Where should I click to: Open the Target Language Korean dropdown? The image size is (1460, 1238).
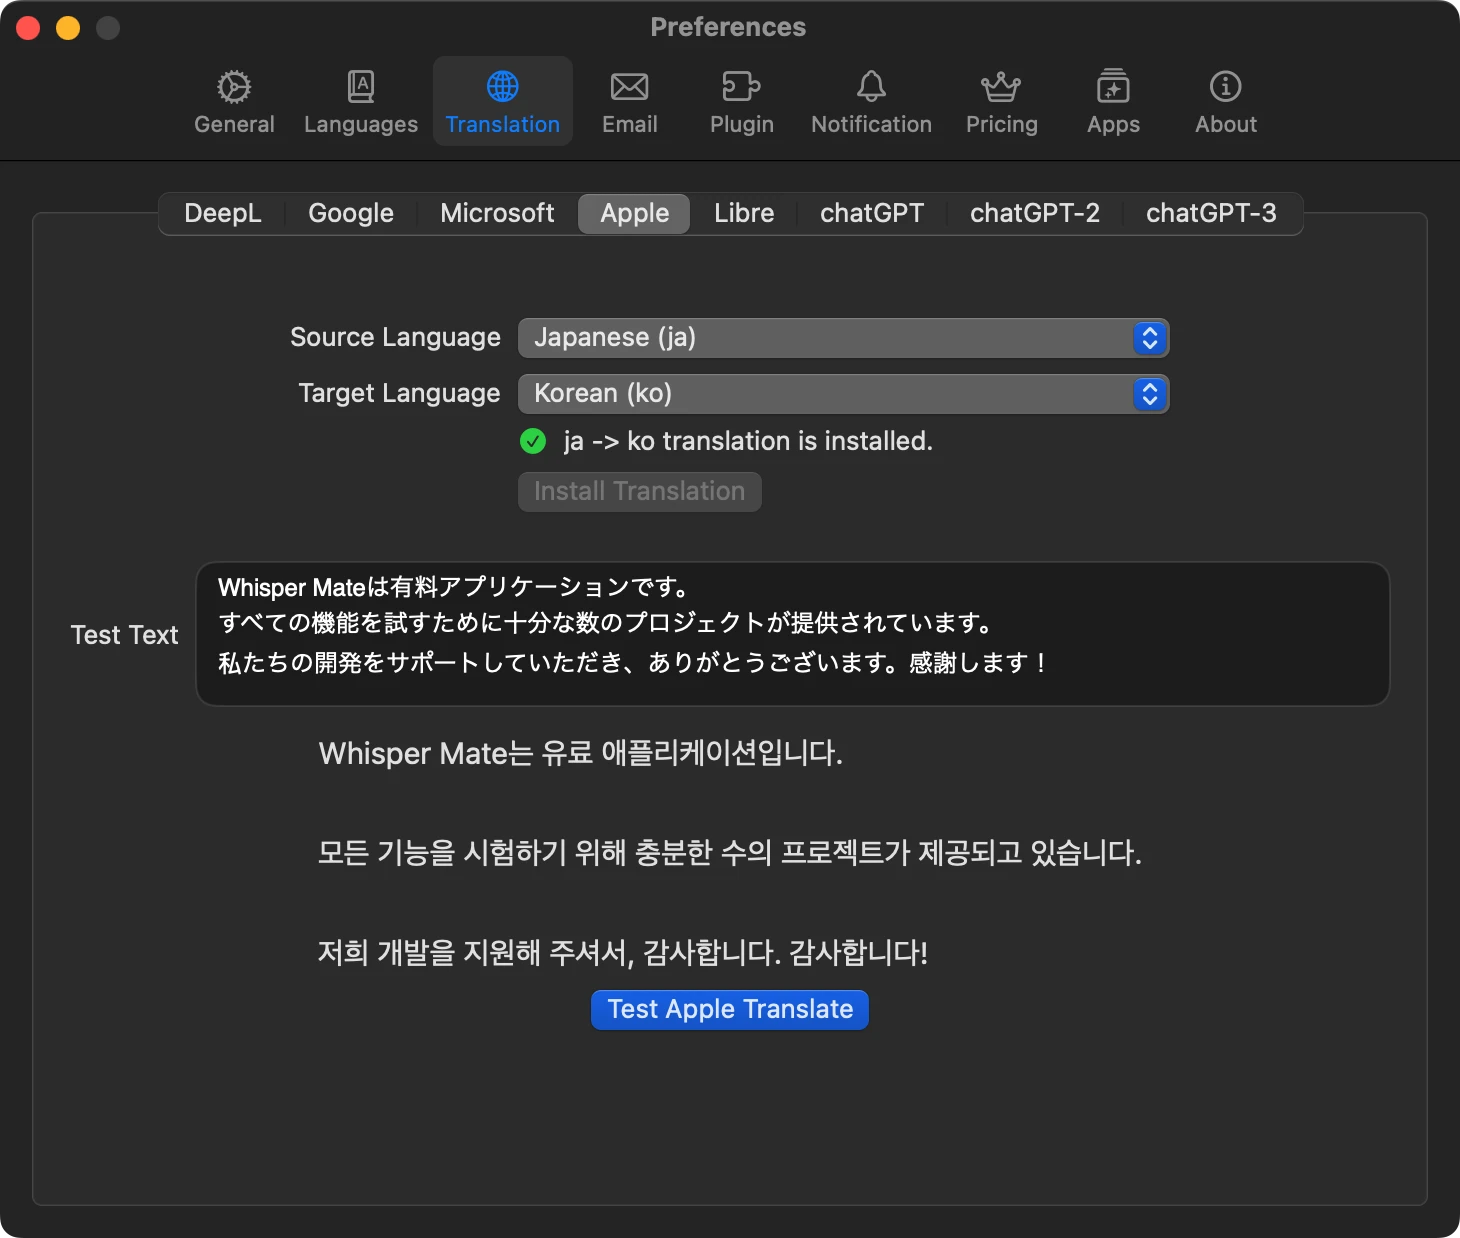point(843,394)
